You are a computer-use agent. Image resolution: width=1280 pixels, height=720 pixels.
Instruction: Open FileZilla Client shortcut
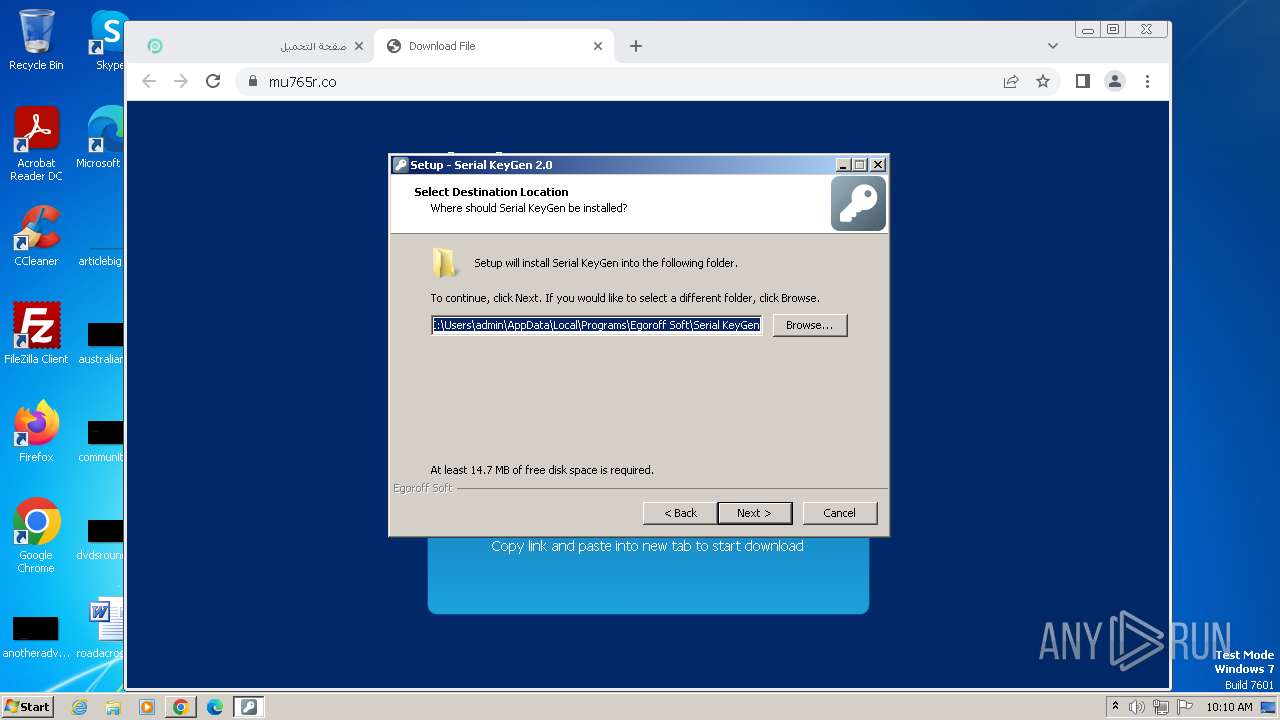(36, 333)
